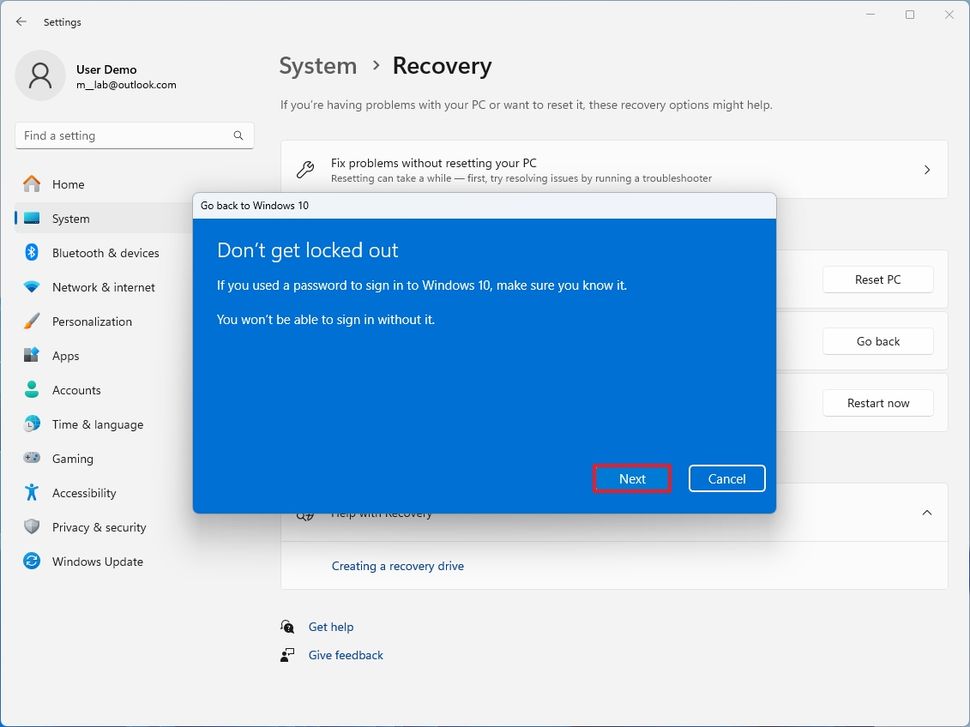Open Creating a recovery drive link
This screenshot has width=970, height=727.
pyautogui.click(x=397, y=565)
